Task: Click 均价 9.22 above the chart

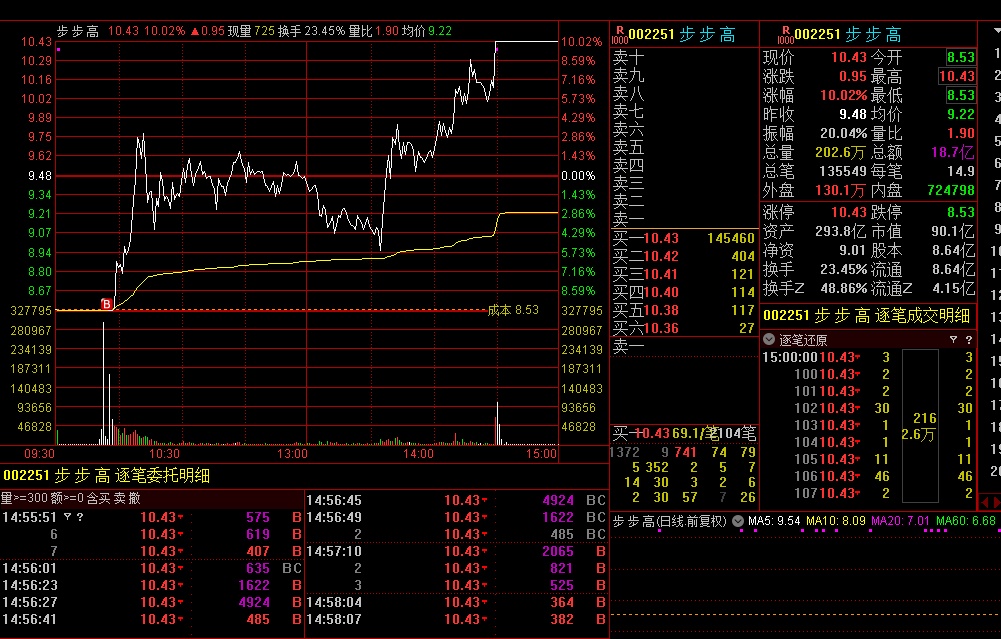Action: pyautogui.click(x=426, y=31)
